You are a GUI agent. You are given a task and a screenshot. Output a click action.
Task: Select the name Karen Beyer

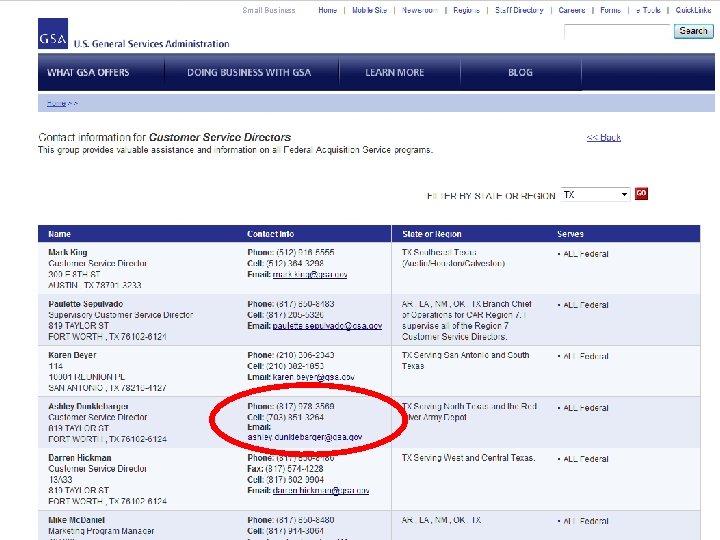pos(72,355)
